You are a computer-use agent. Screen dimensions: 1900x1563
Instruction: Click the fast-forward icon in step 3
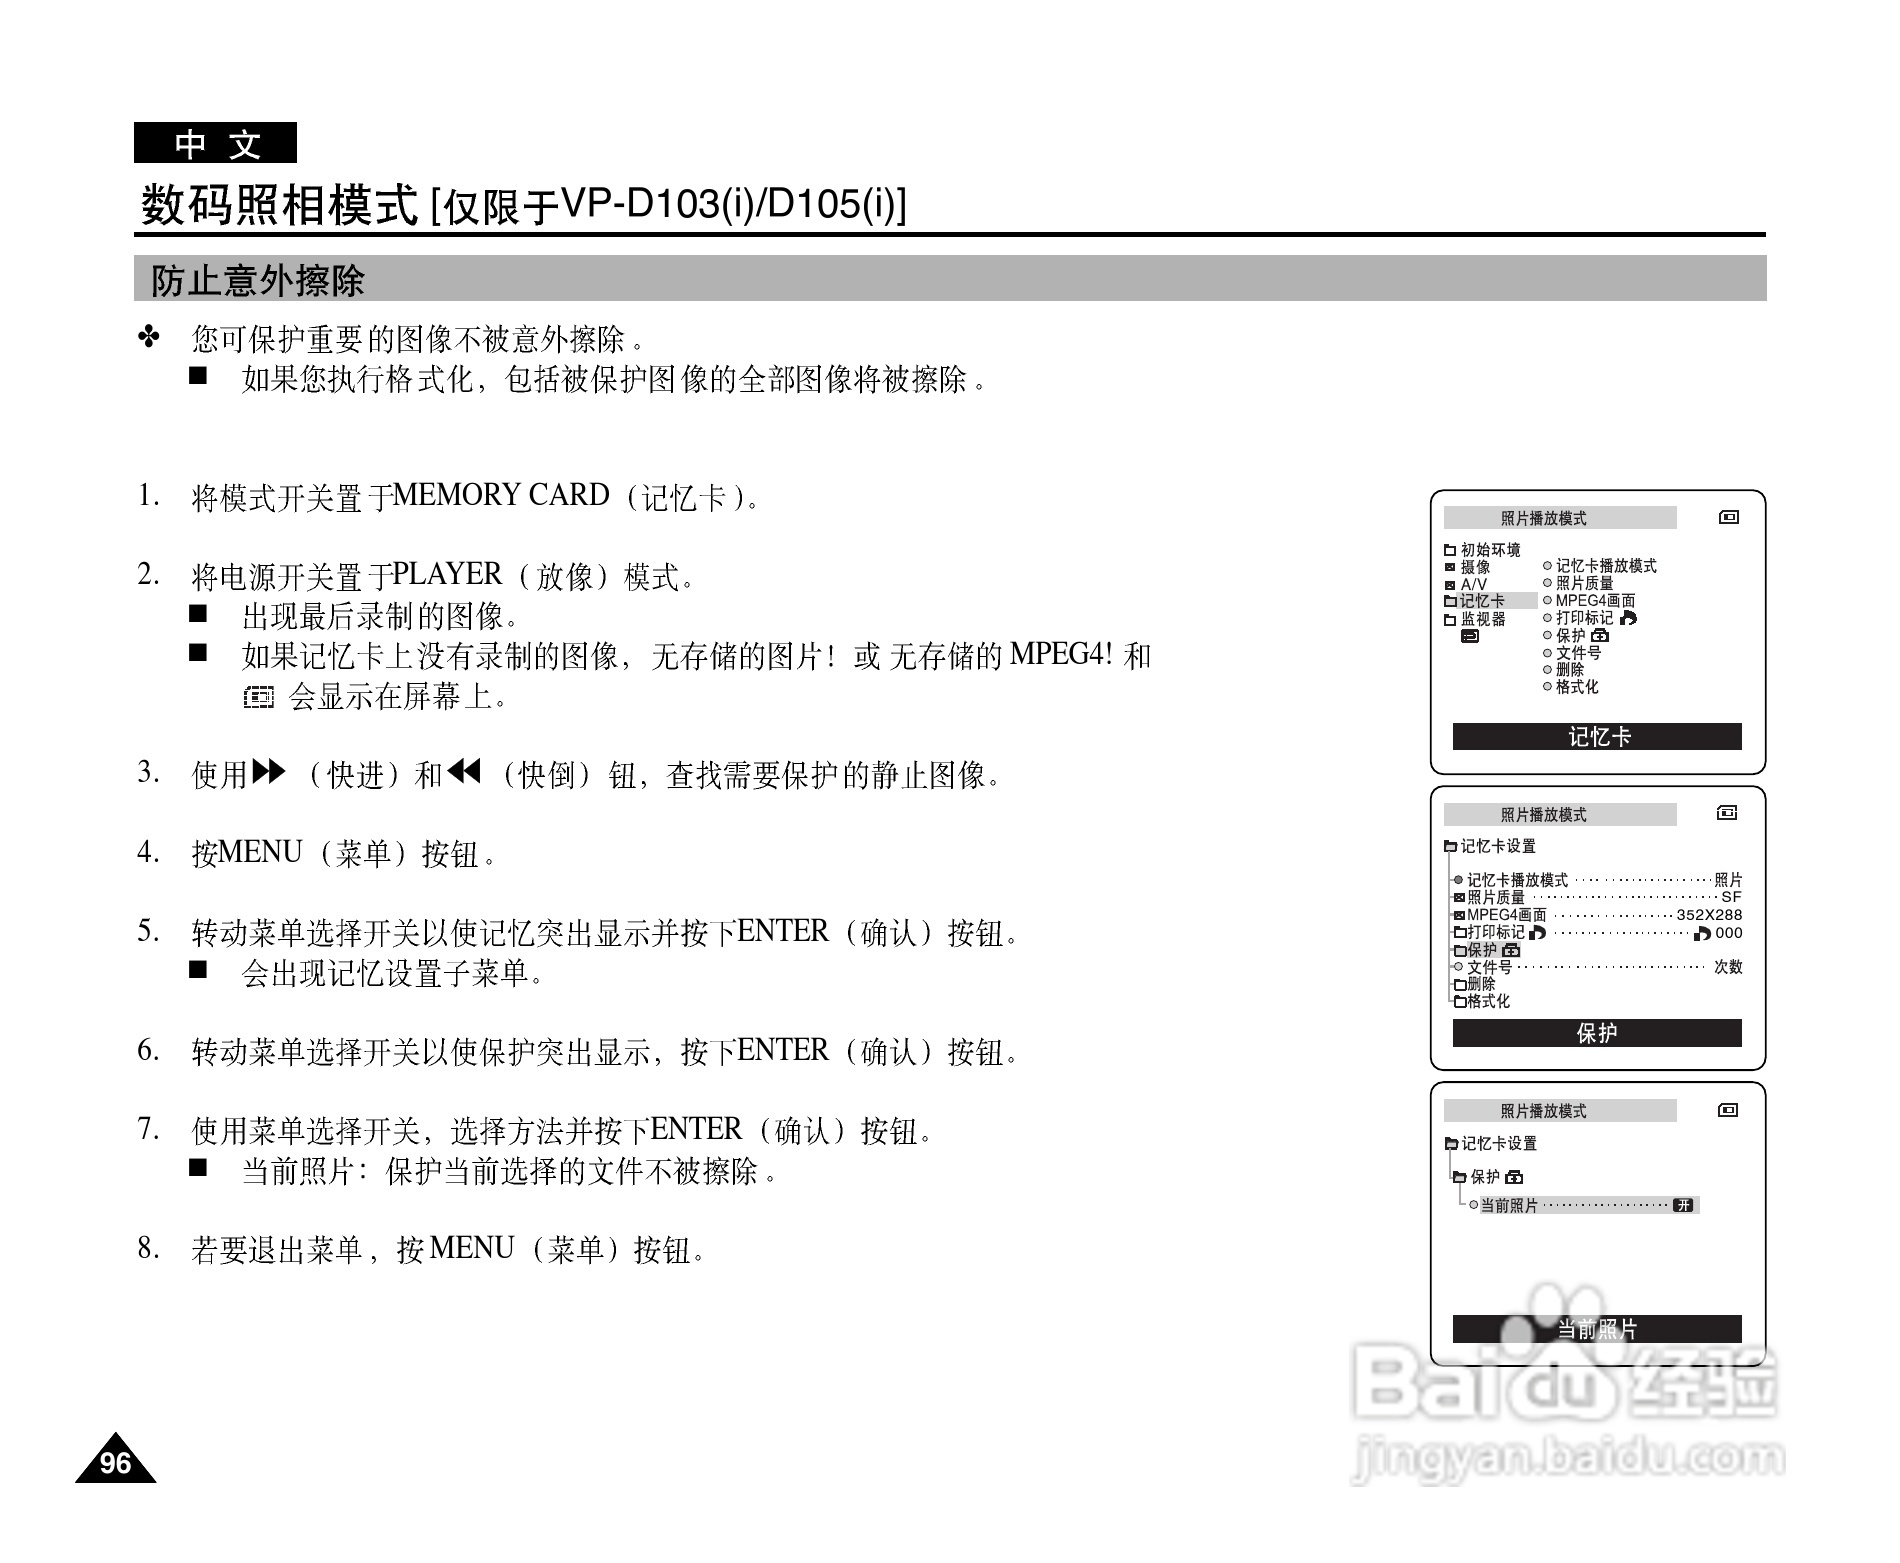click(269, 772)
